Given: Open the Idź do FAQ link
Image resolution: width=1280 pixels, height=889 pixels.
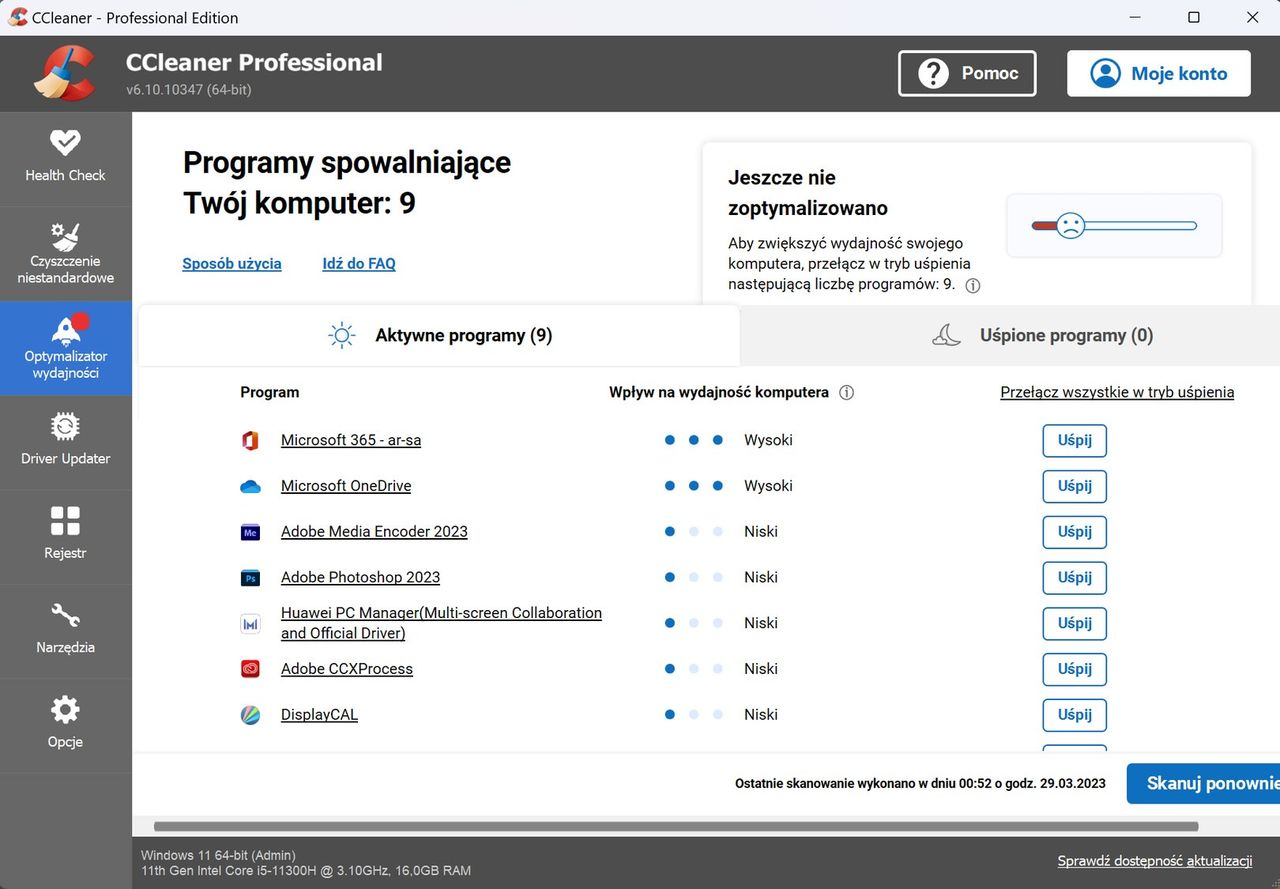Looking at the screenshot, I should pos(359,264).
